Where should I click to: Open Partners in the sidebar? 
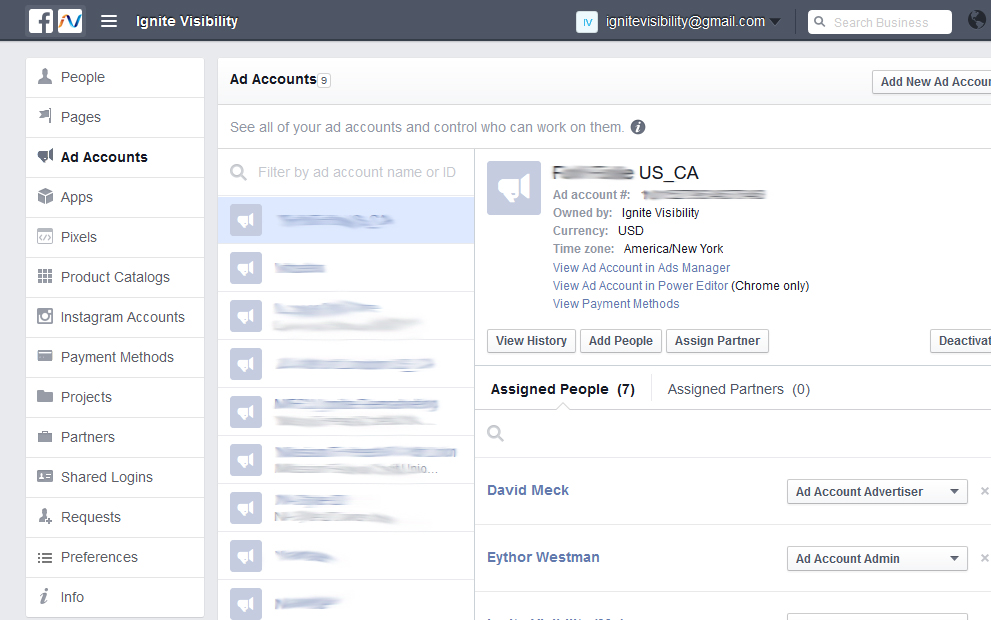[115, 437]
